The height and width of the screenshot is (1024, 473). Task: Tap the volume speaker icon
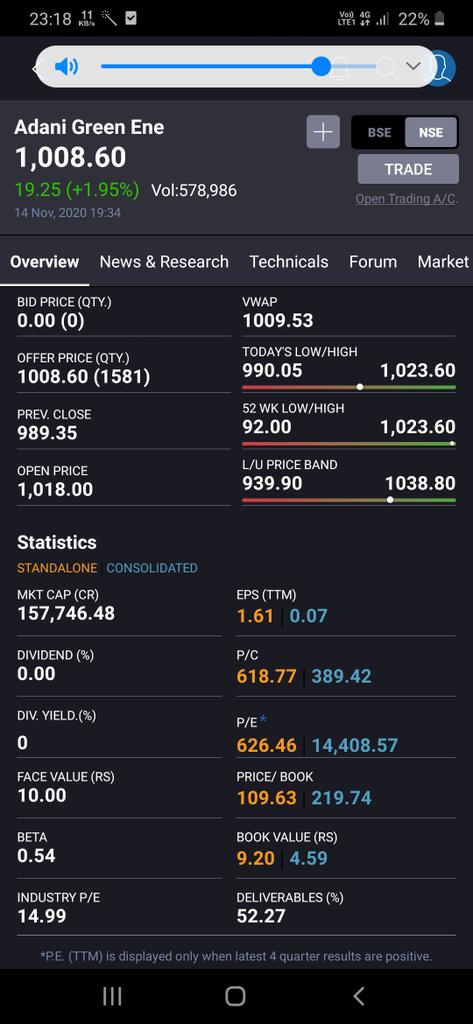coord(66,67)
